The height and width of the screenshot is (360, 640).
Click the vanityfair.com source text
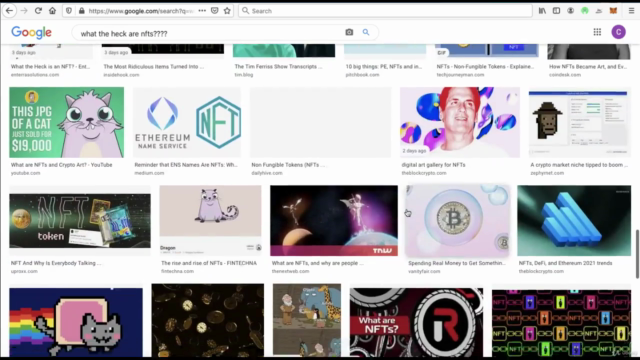[424, 271]
